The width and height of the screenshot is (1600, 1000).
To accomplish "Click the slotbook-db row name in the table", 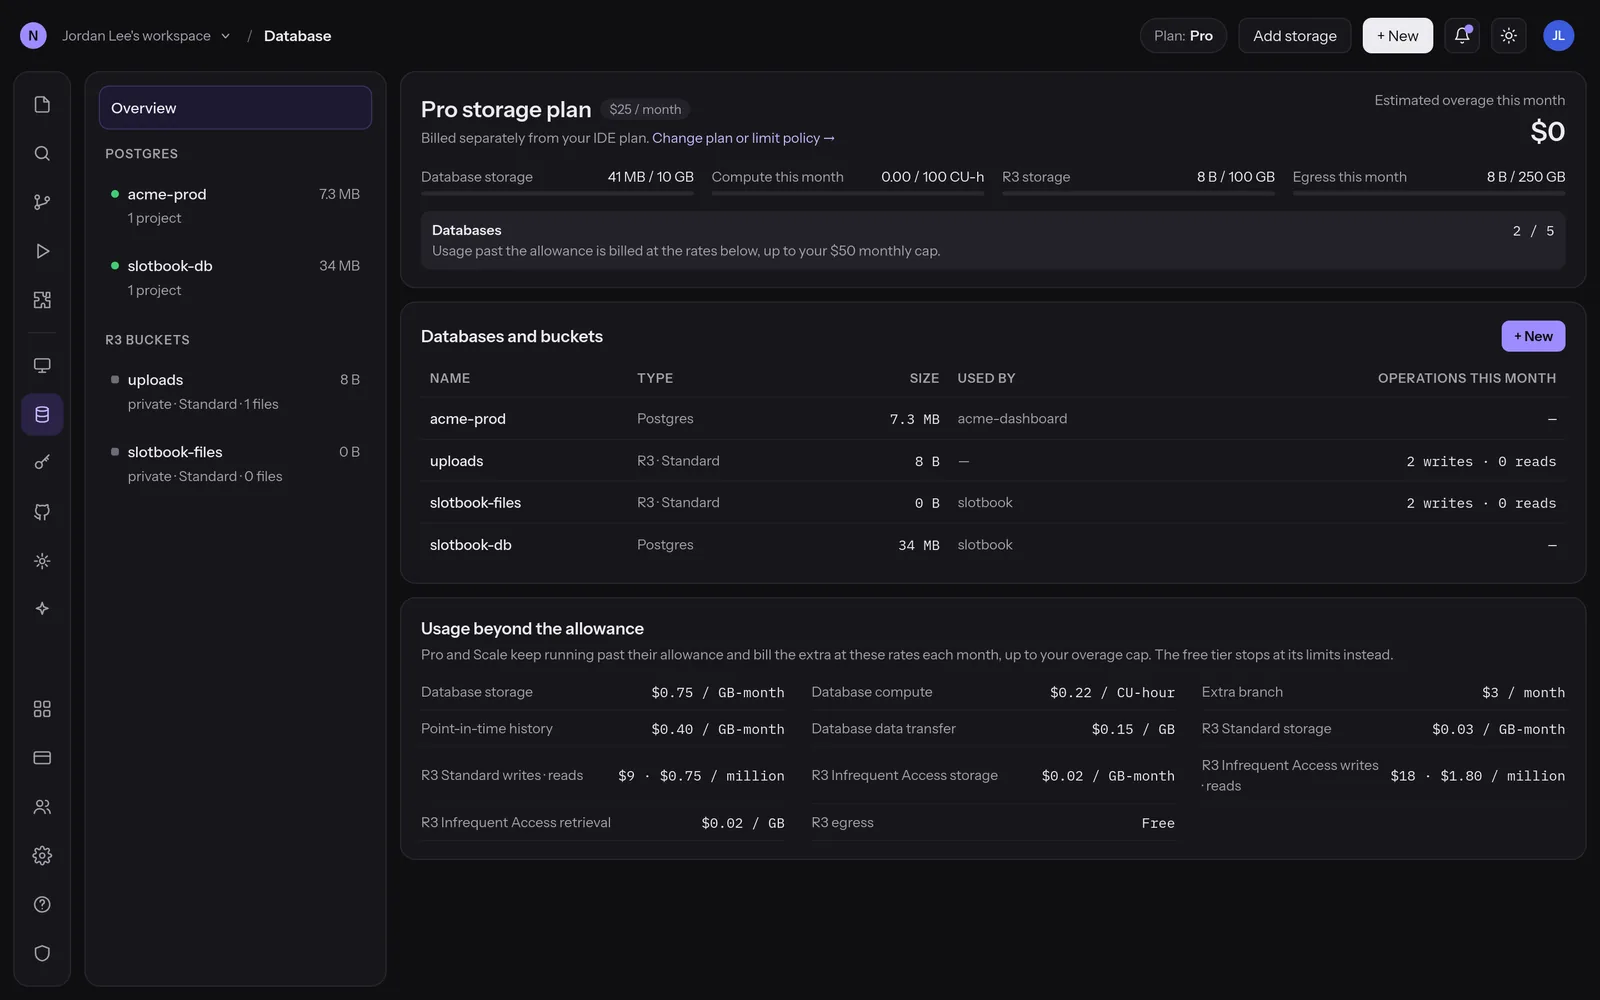I will click(470, 545).
